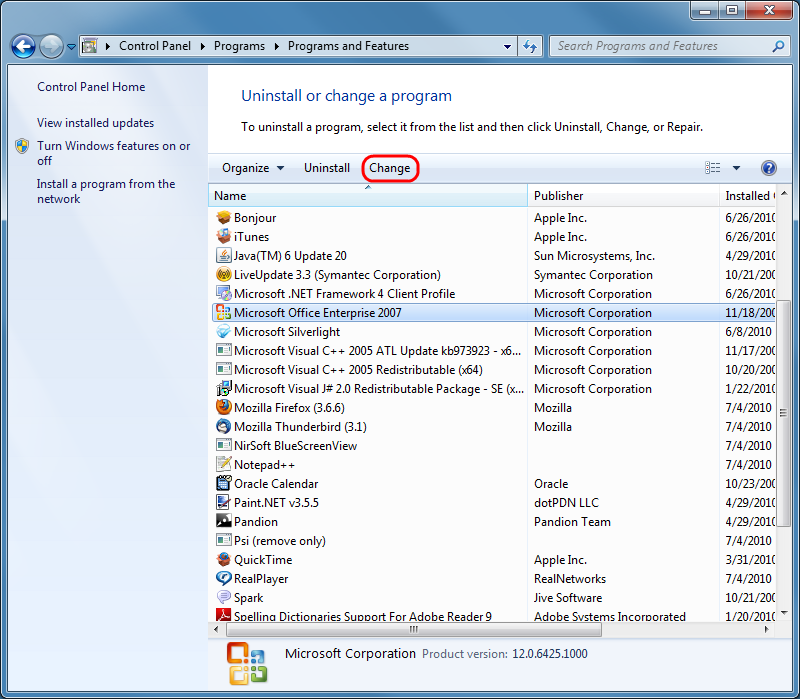This screenshot has height=699, width=800.
Task: Click the search magnifier icon
Action: click(x=778, y=46)
